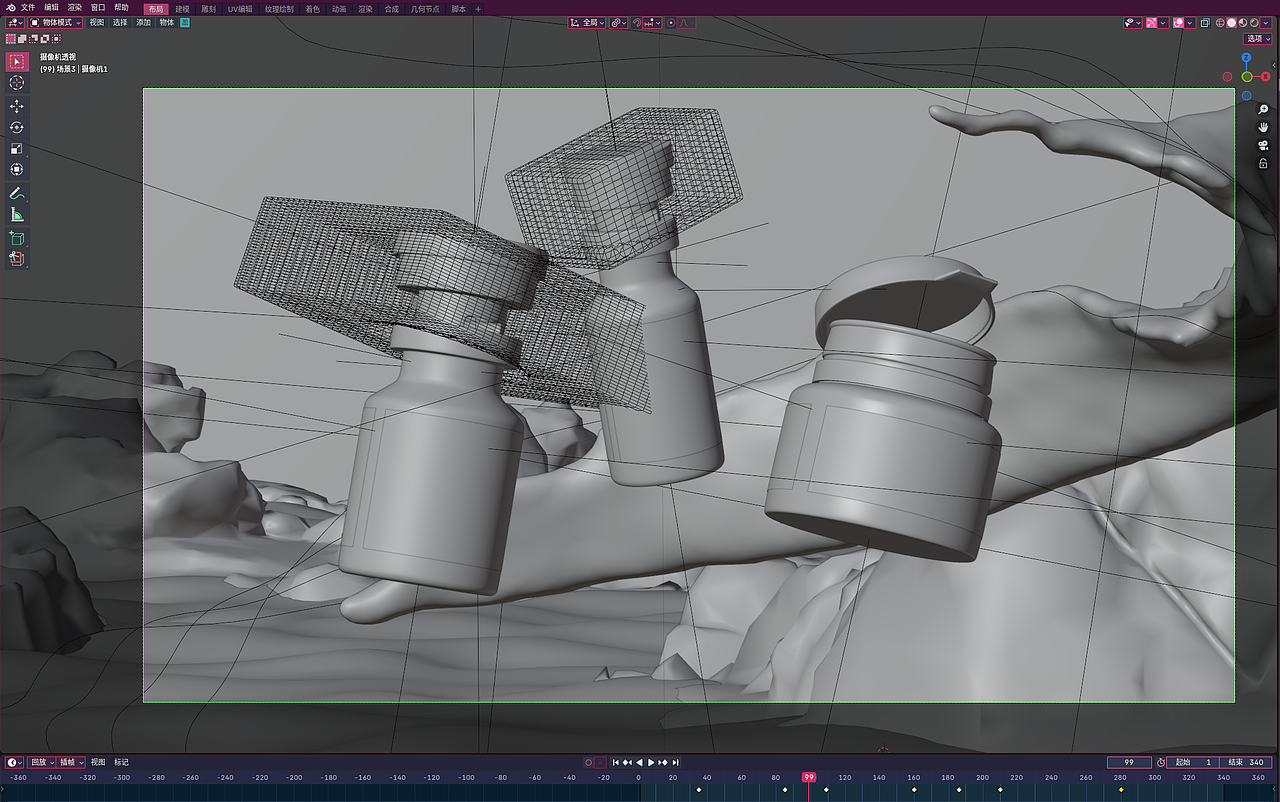Switch to wireframe shading mode
This screenshot has height=802, width=1280.
point(1220,22)
